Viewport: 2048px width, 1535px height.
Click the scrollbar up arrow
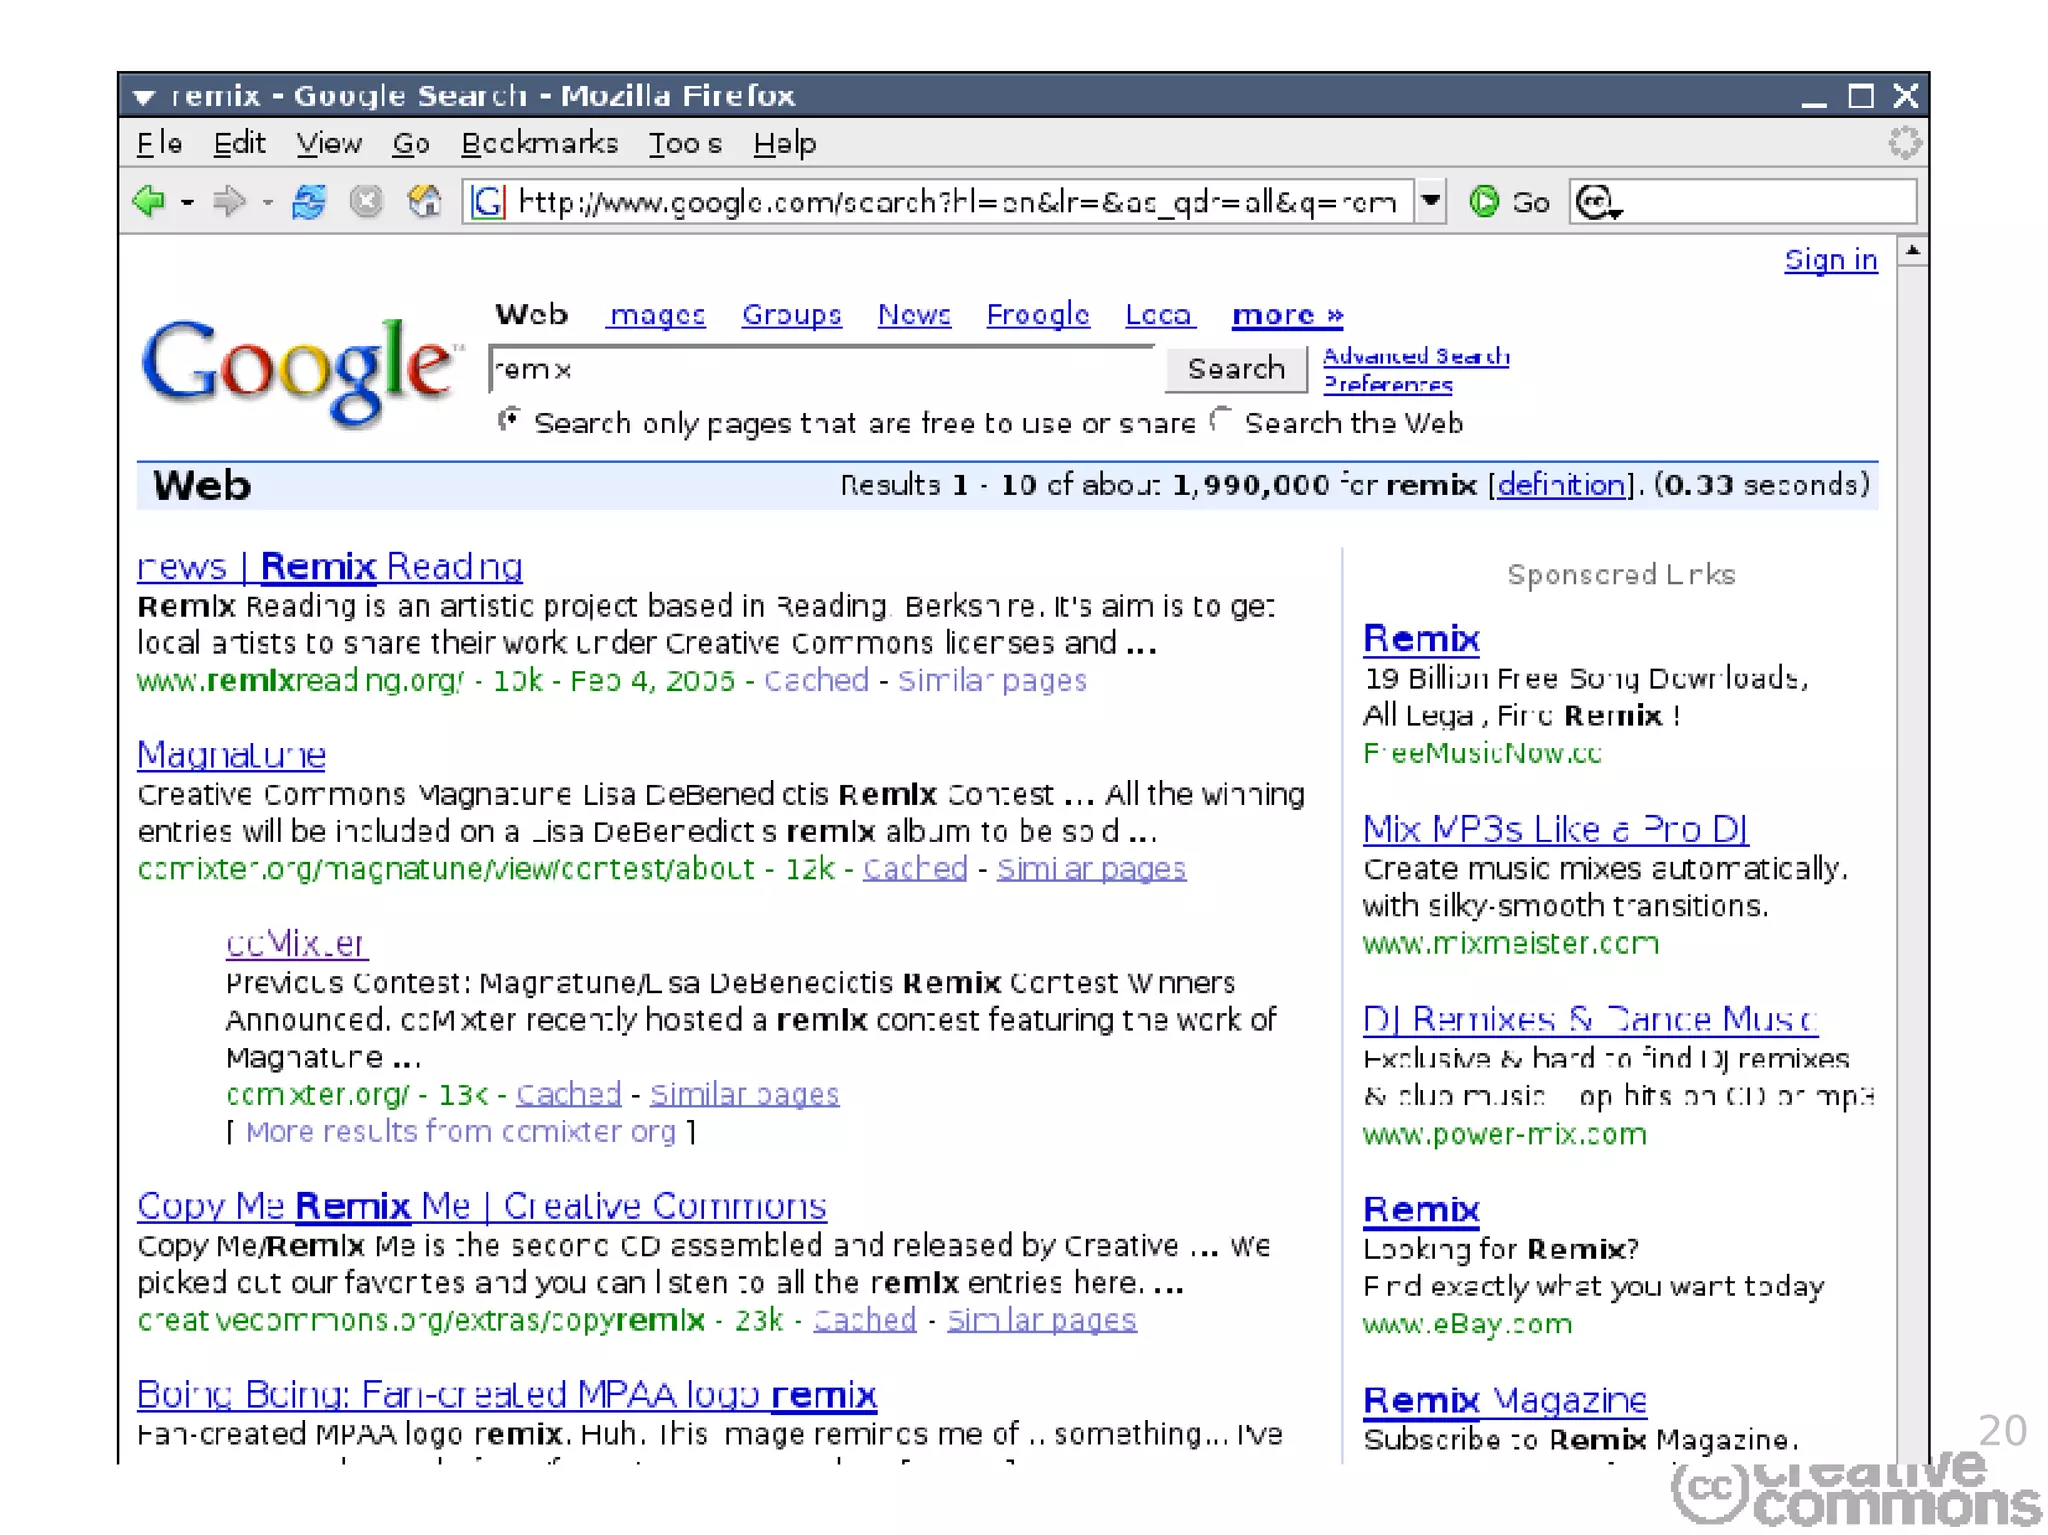tap(1912, 251)
